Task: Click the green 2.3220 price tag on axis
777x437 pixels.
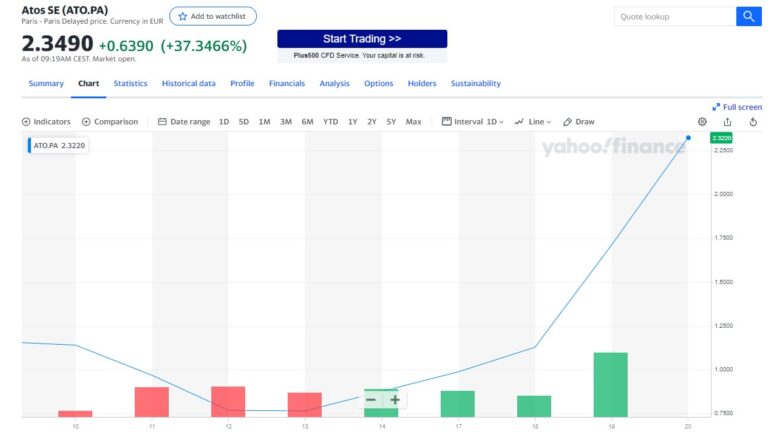Action: click(x=721, y=138)
